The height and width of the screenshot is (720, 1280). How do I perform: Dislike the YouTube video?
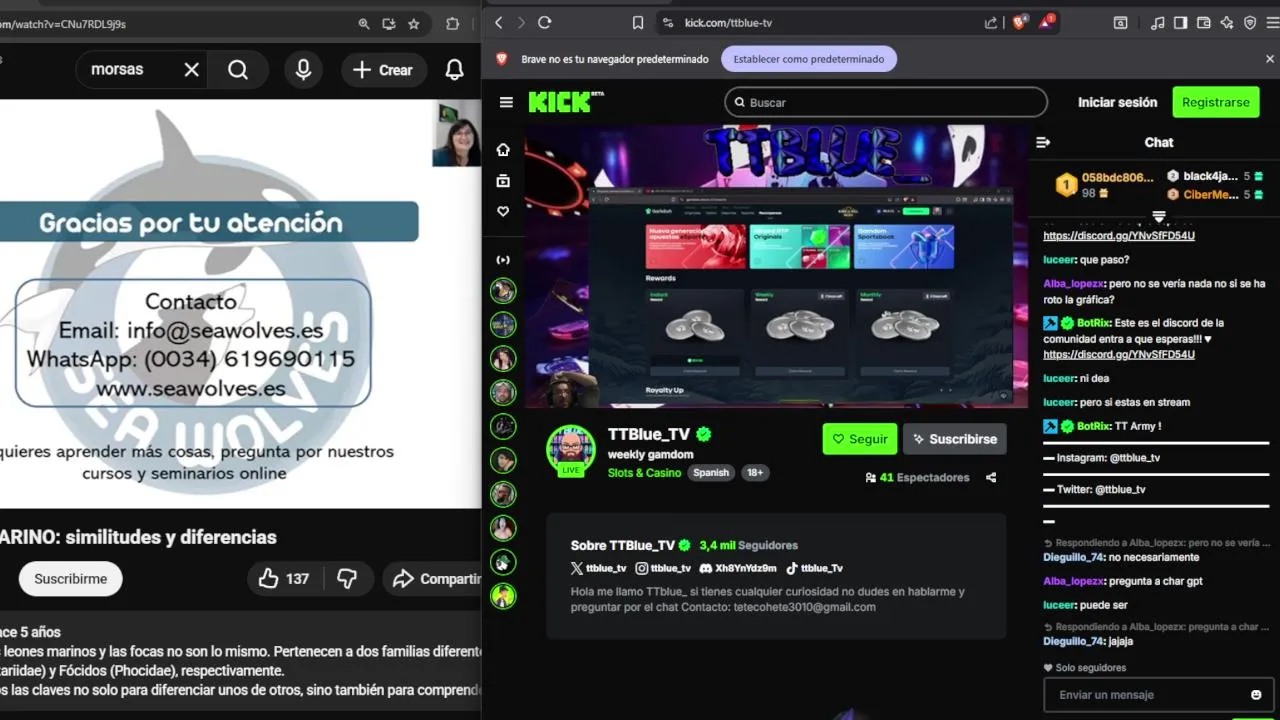tap(347, 578)
